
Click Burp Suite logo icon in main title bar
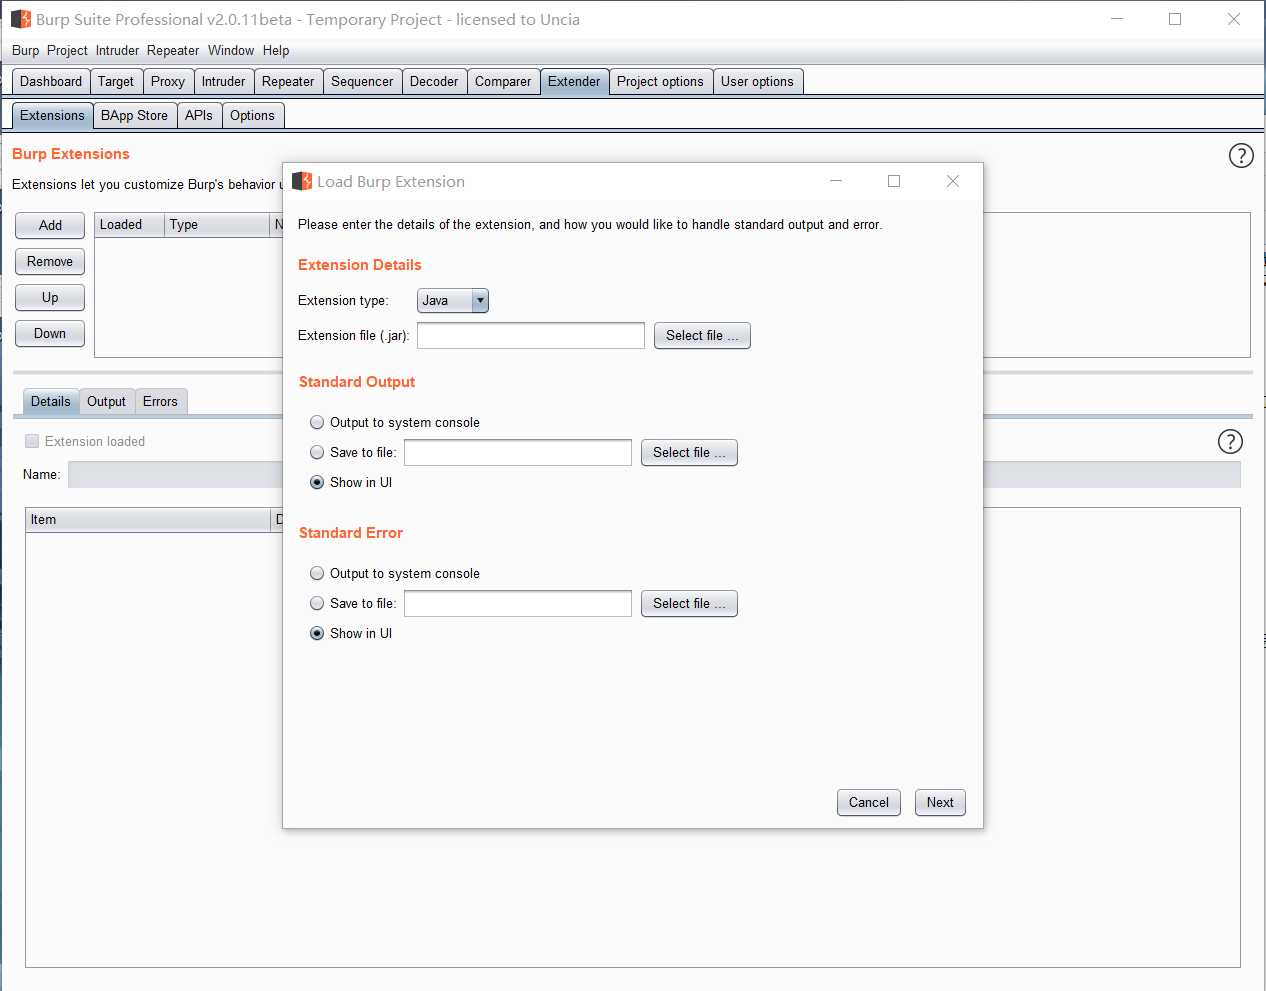click(x=21, y=19)
